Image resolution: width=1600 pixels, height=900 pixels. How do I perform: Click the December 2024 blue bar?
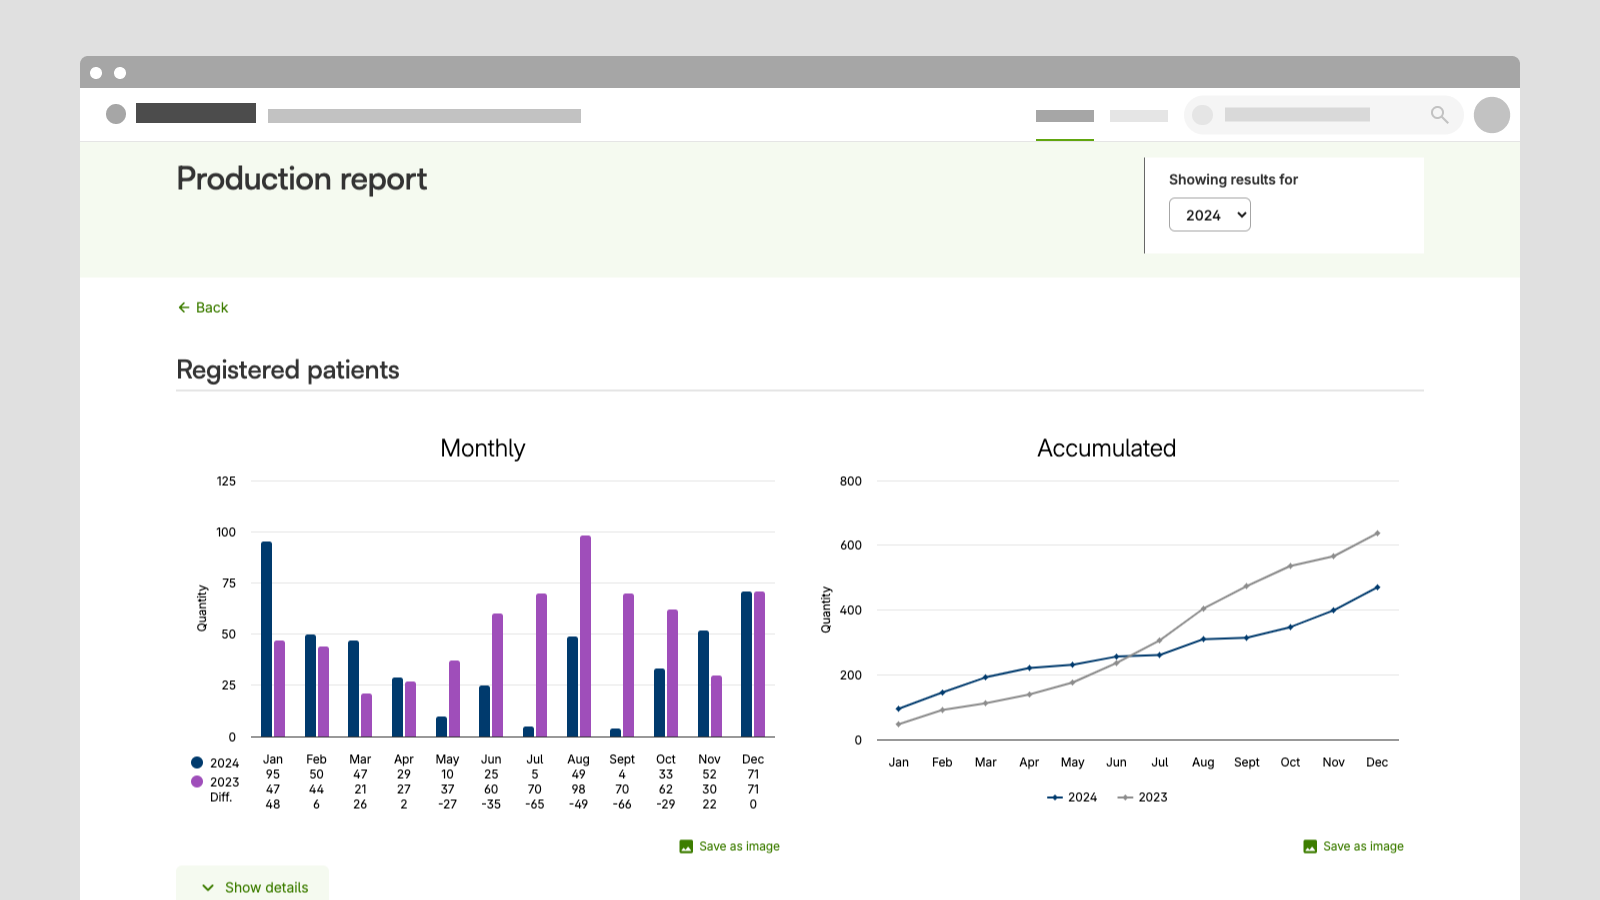(x=746, y=664)
